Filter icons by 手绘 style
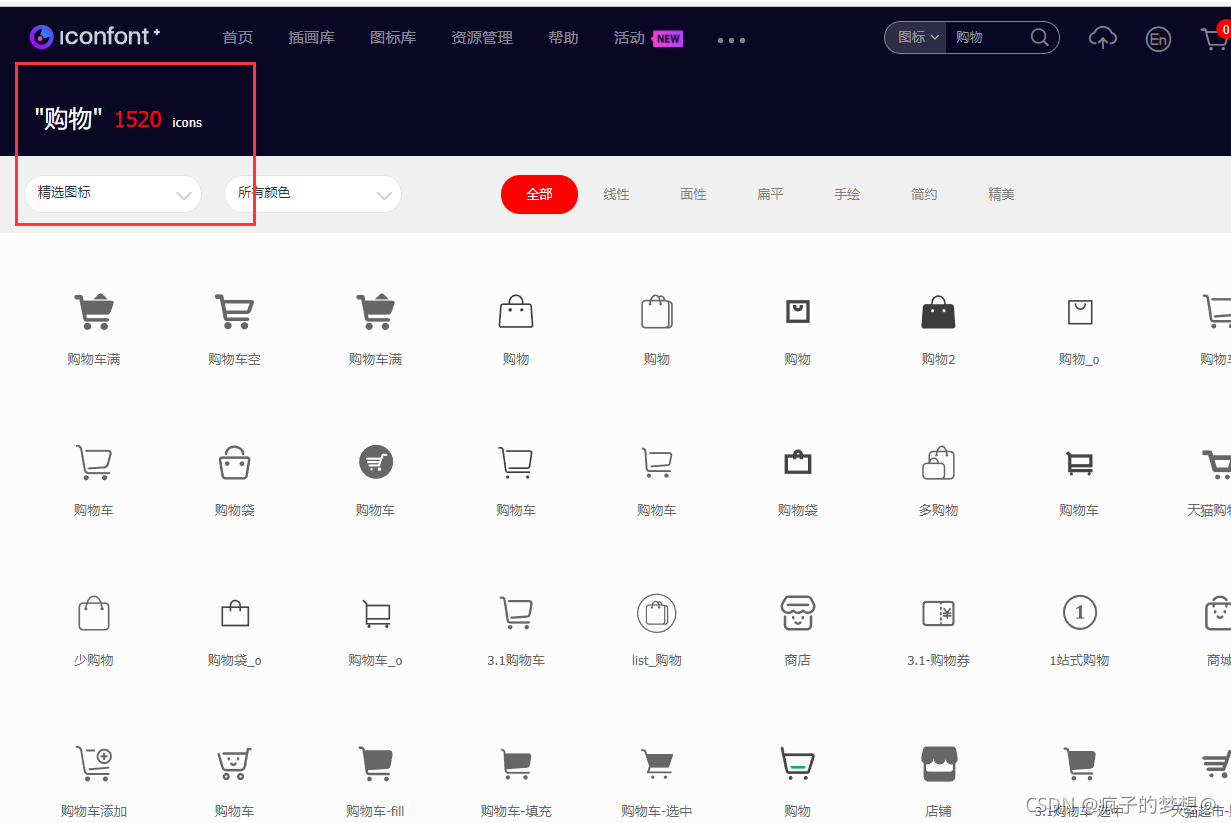The image size is (1231, 823). coord(847,194)
